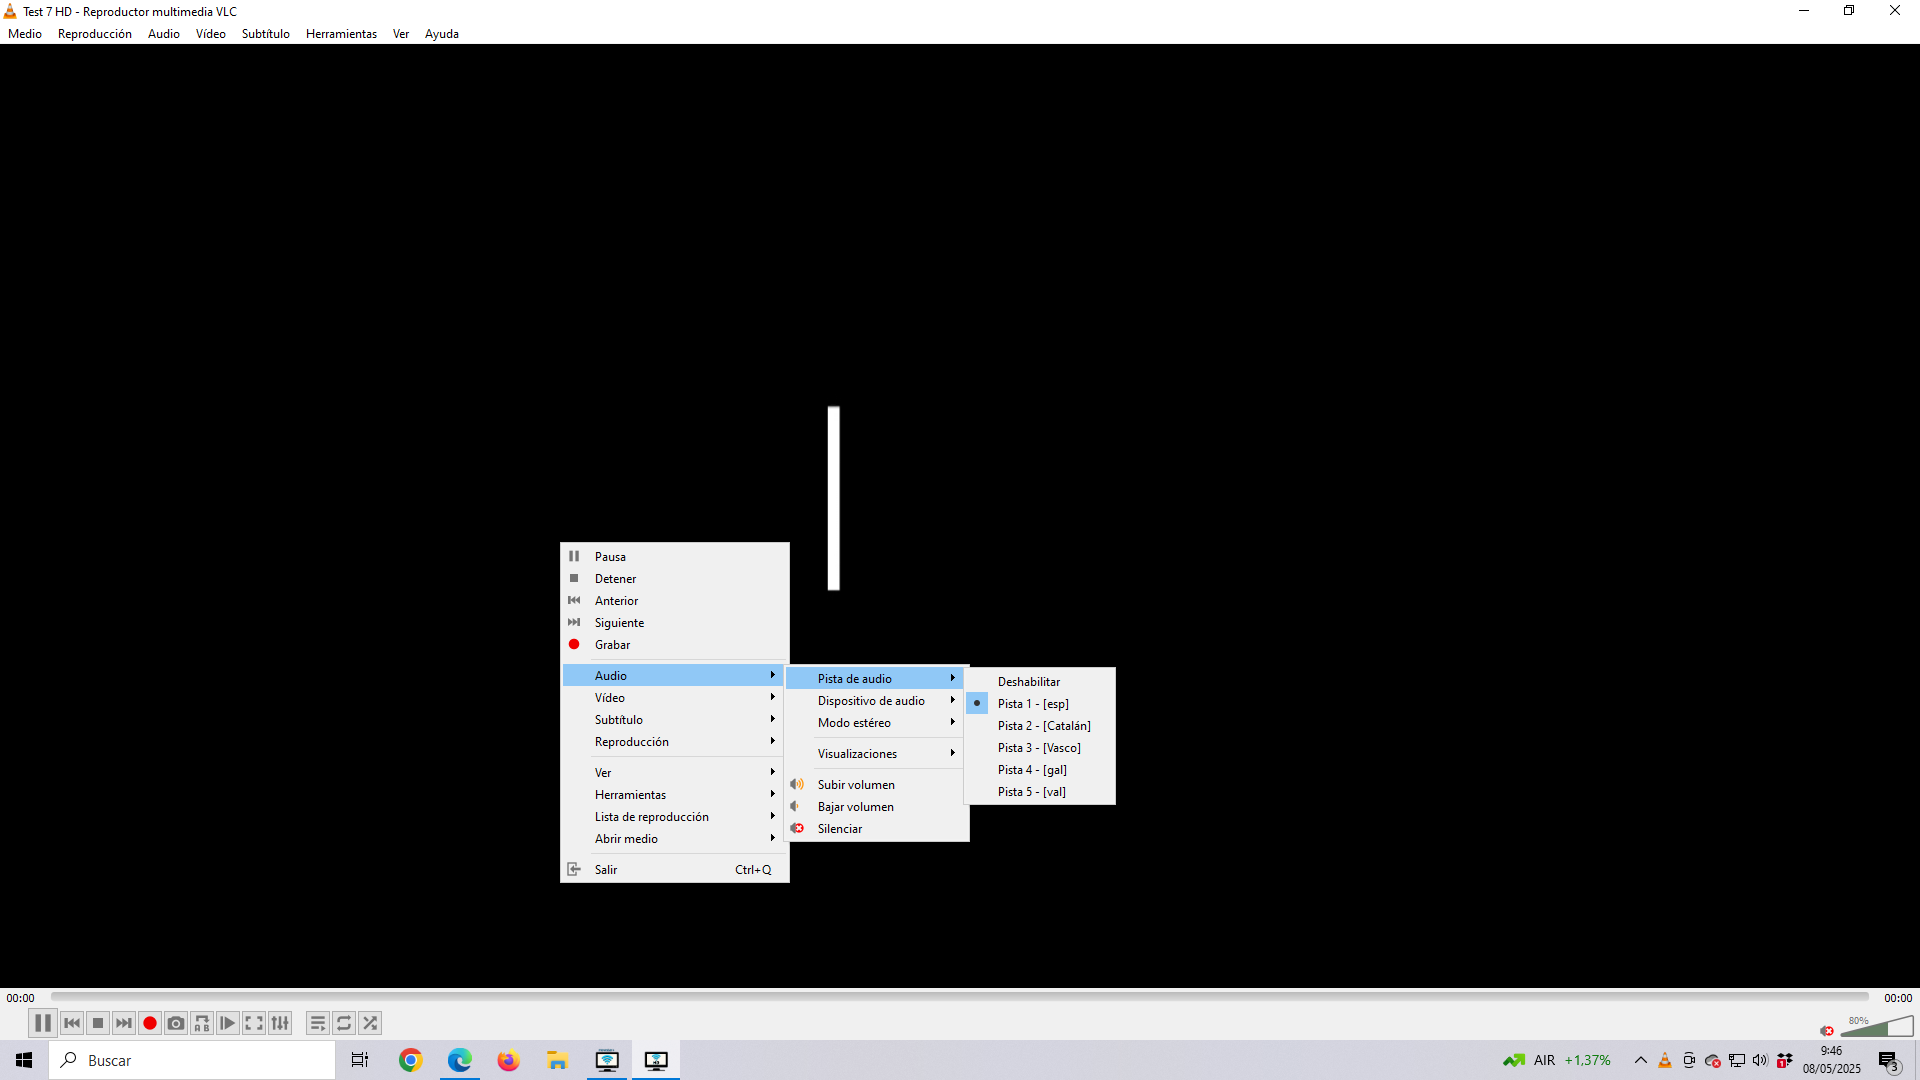Open the Reproducción menu in menu bar

pos(95,34)
